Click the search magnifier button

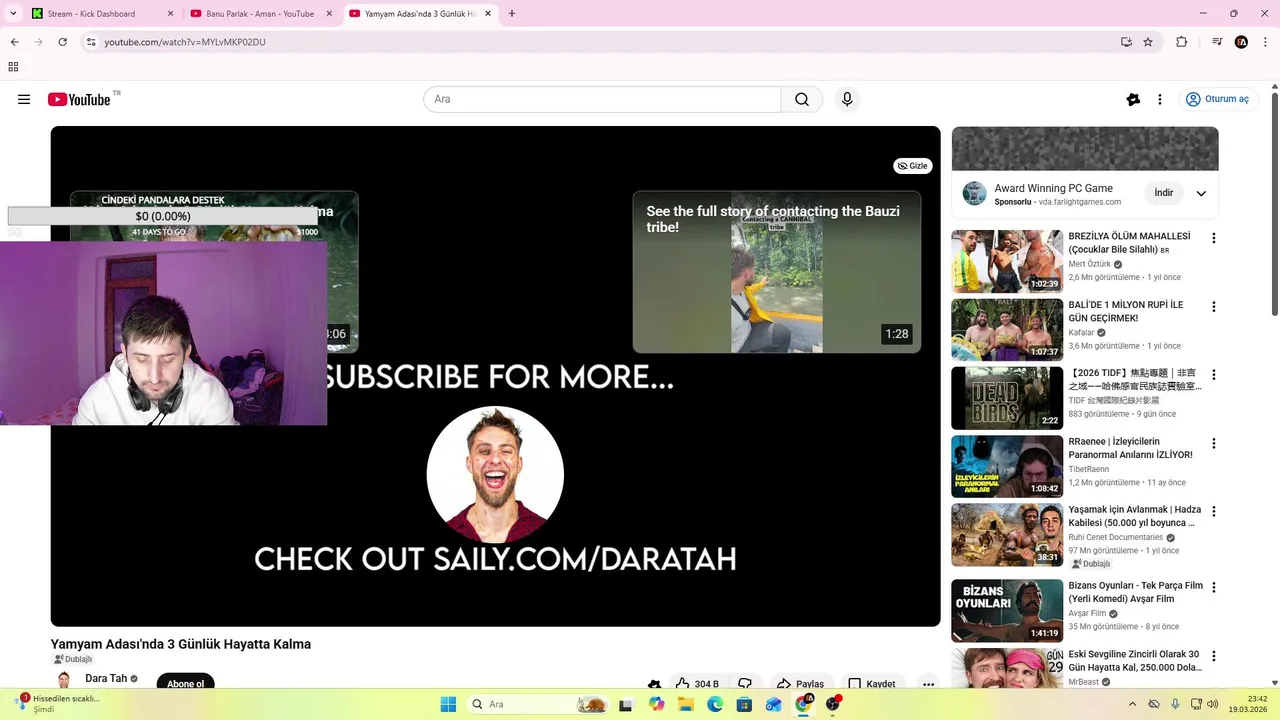coord(802,99)
